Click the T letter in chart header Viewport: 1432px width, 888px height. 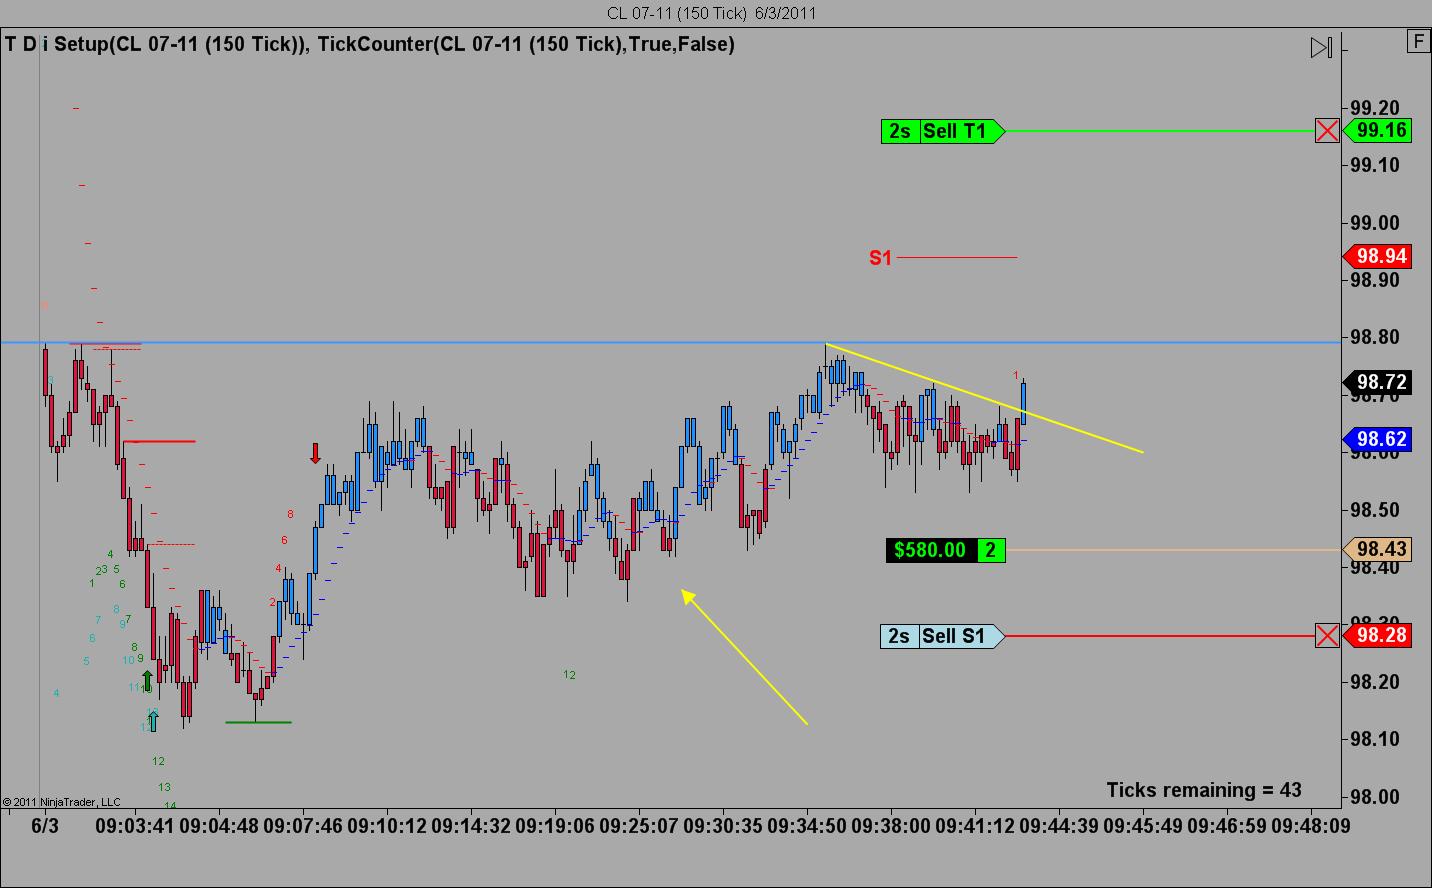(x=11, y=44)
